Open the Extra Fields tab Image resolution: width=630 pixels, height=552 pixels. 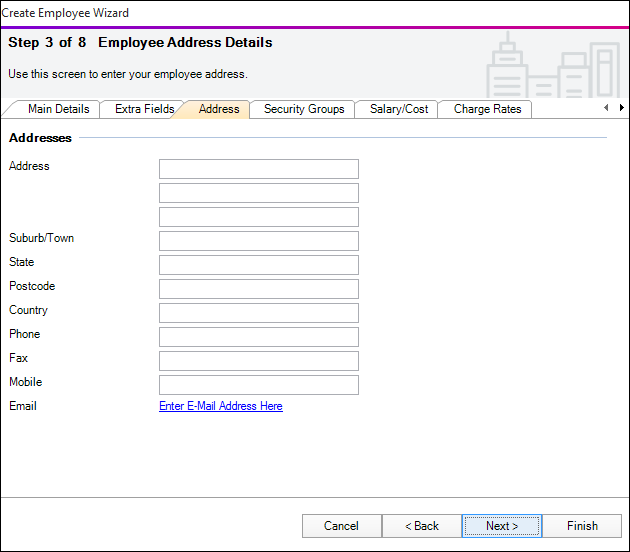click(144, 109)
